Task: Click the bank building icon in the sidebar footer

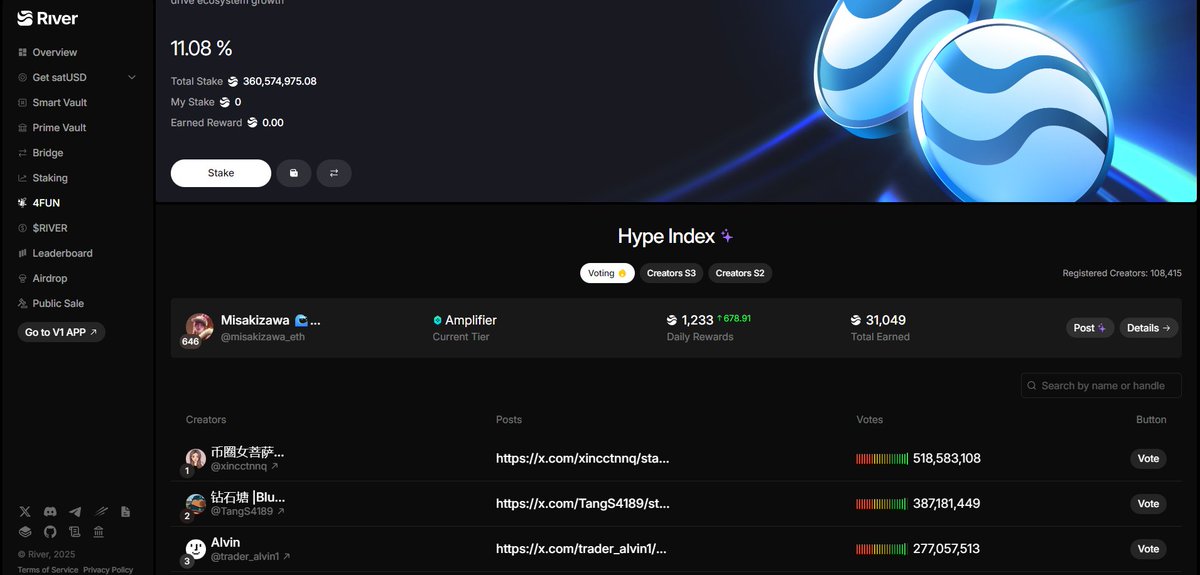Action: [x=100, y=531]
